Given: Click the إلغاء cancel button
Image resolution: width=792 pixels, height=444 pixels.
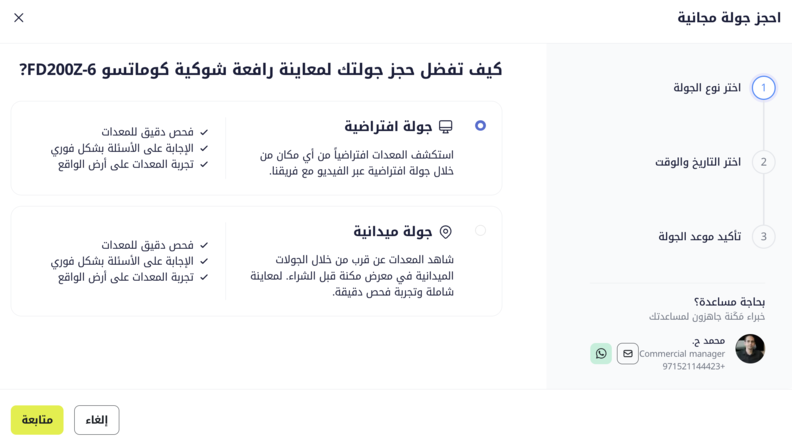Looking at the screenshot, I should point(96,420).
